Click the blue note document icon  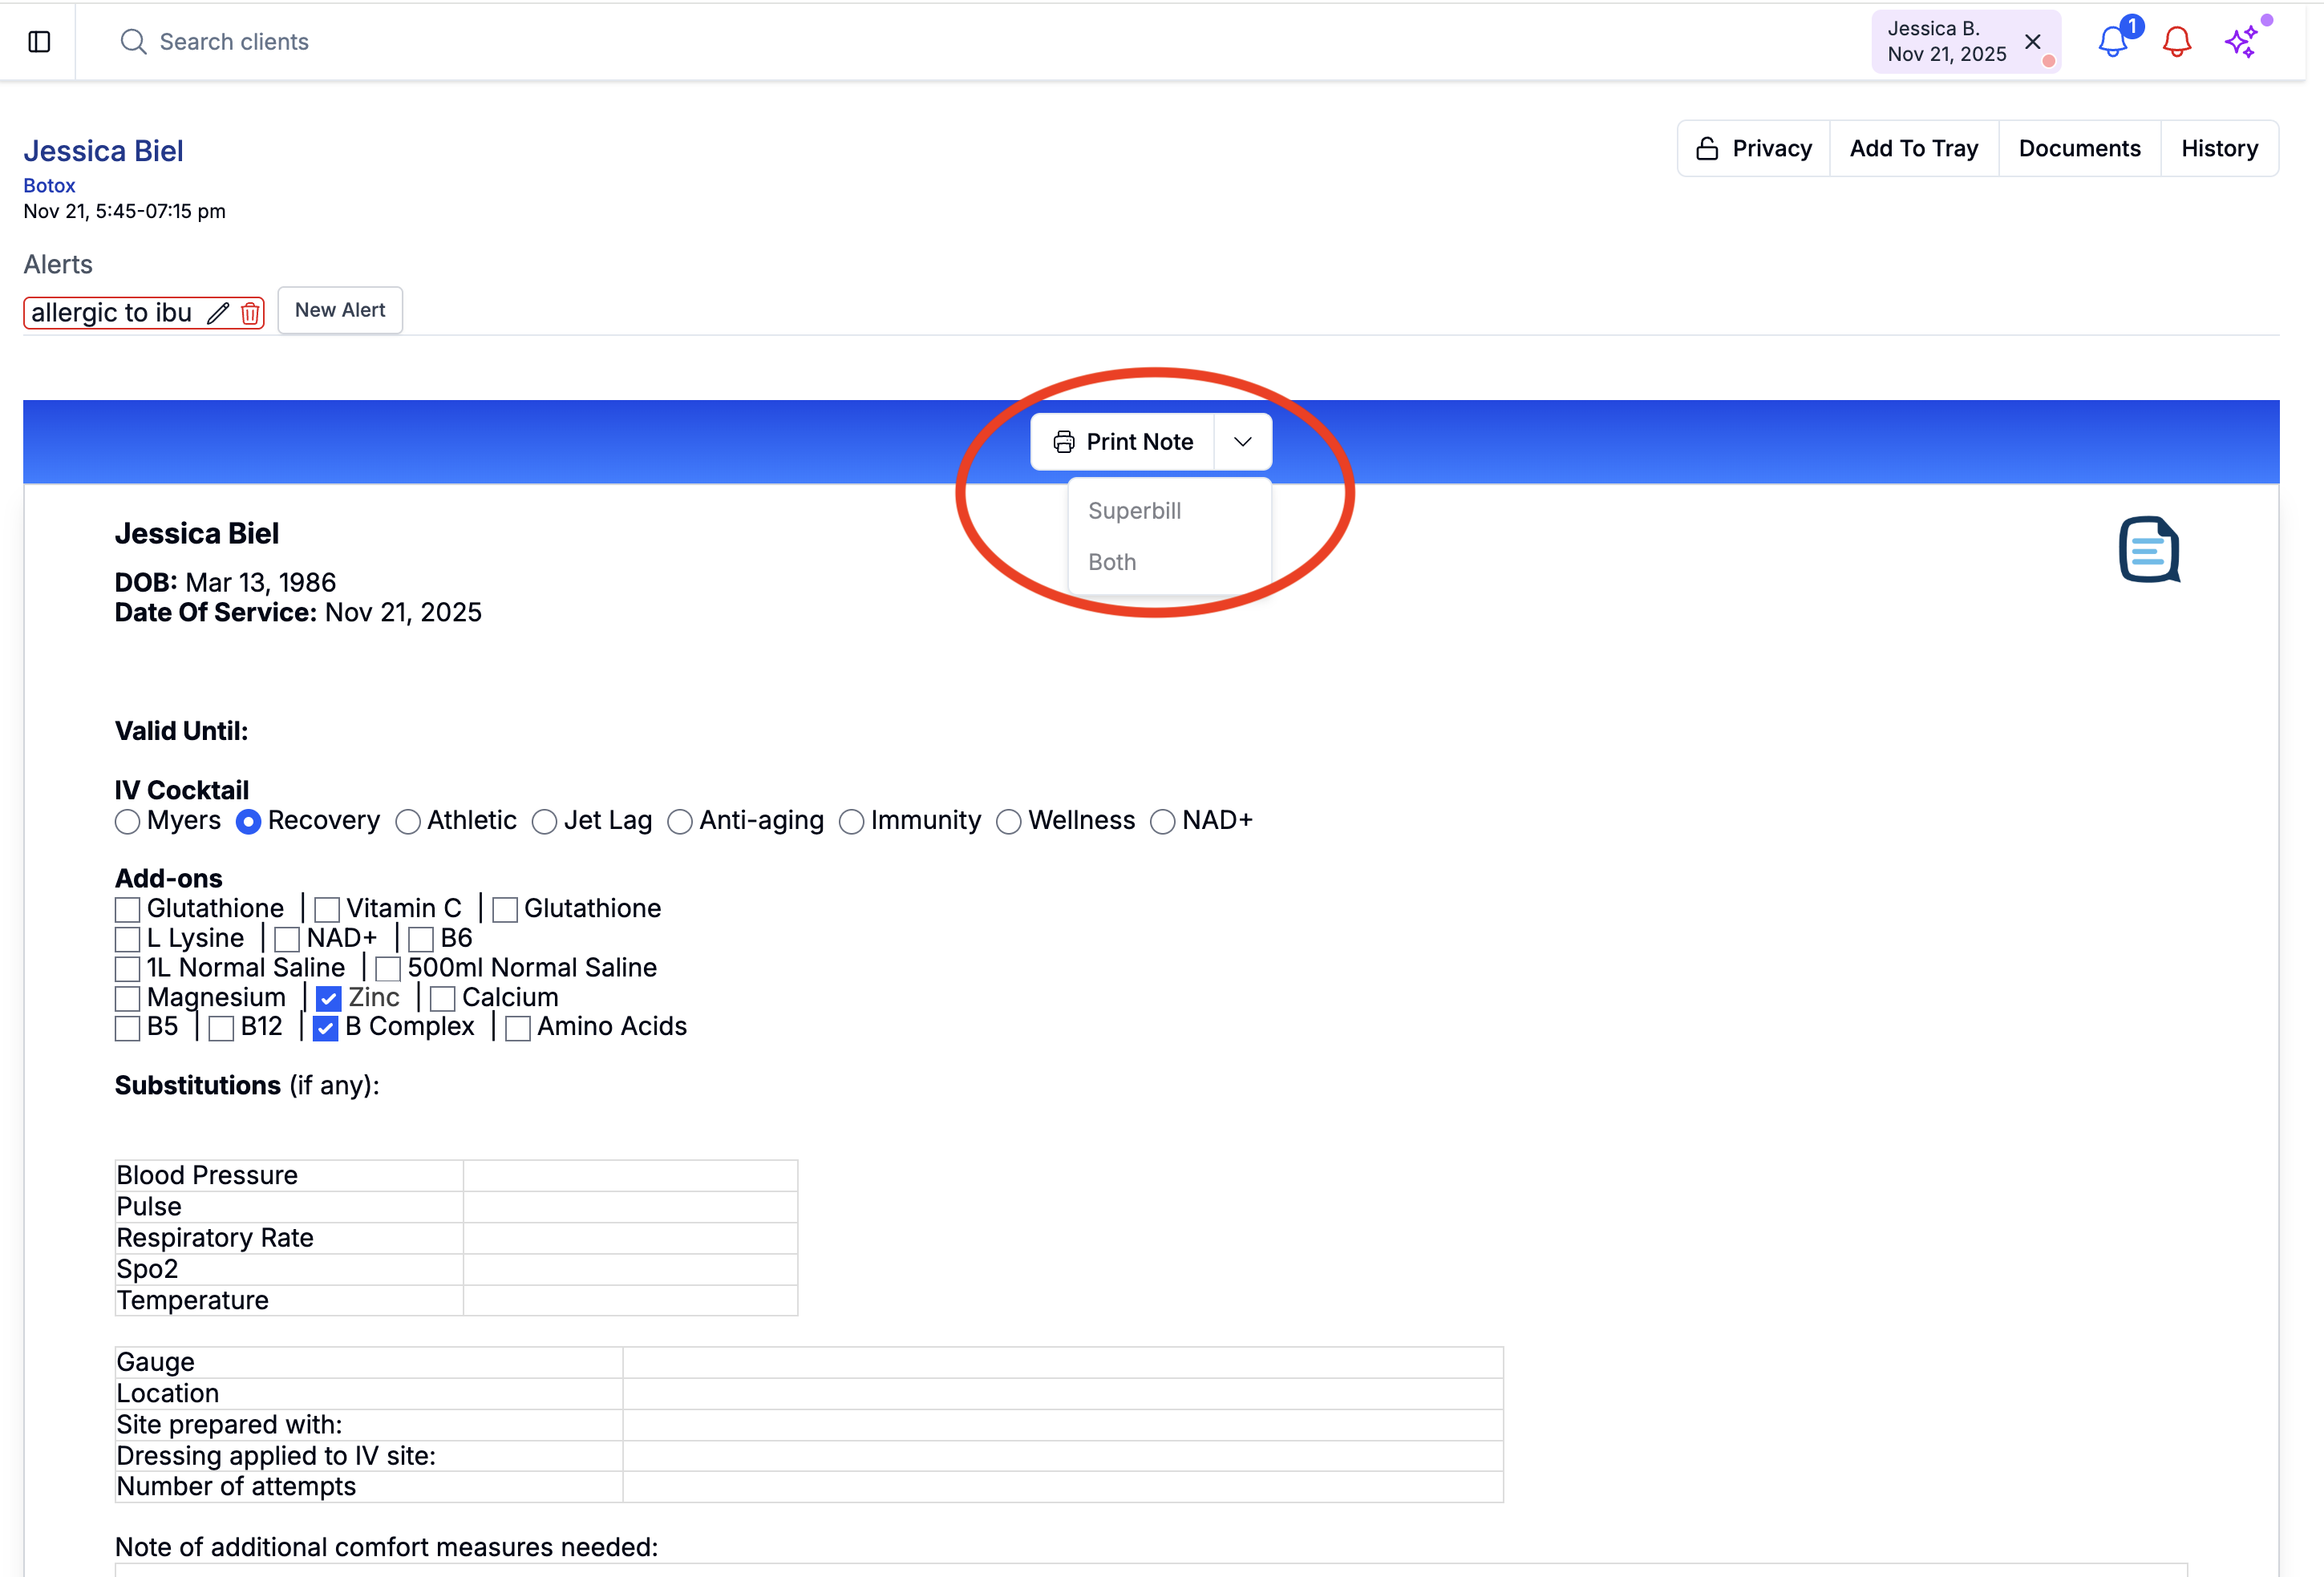click(2148, 549)
